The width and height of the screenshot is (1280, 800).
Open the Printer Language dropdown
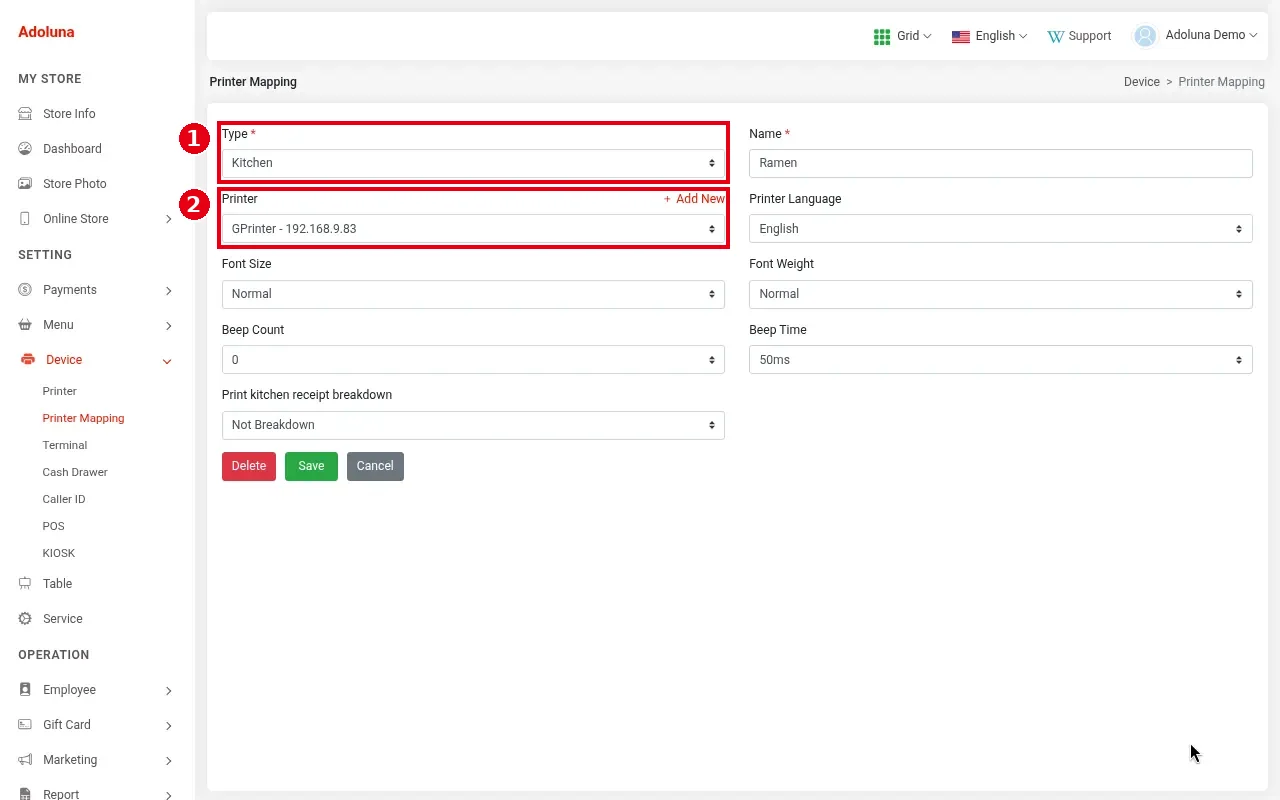click(1000, 229)
